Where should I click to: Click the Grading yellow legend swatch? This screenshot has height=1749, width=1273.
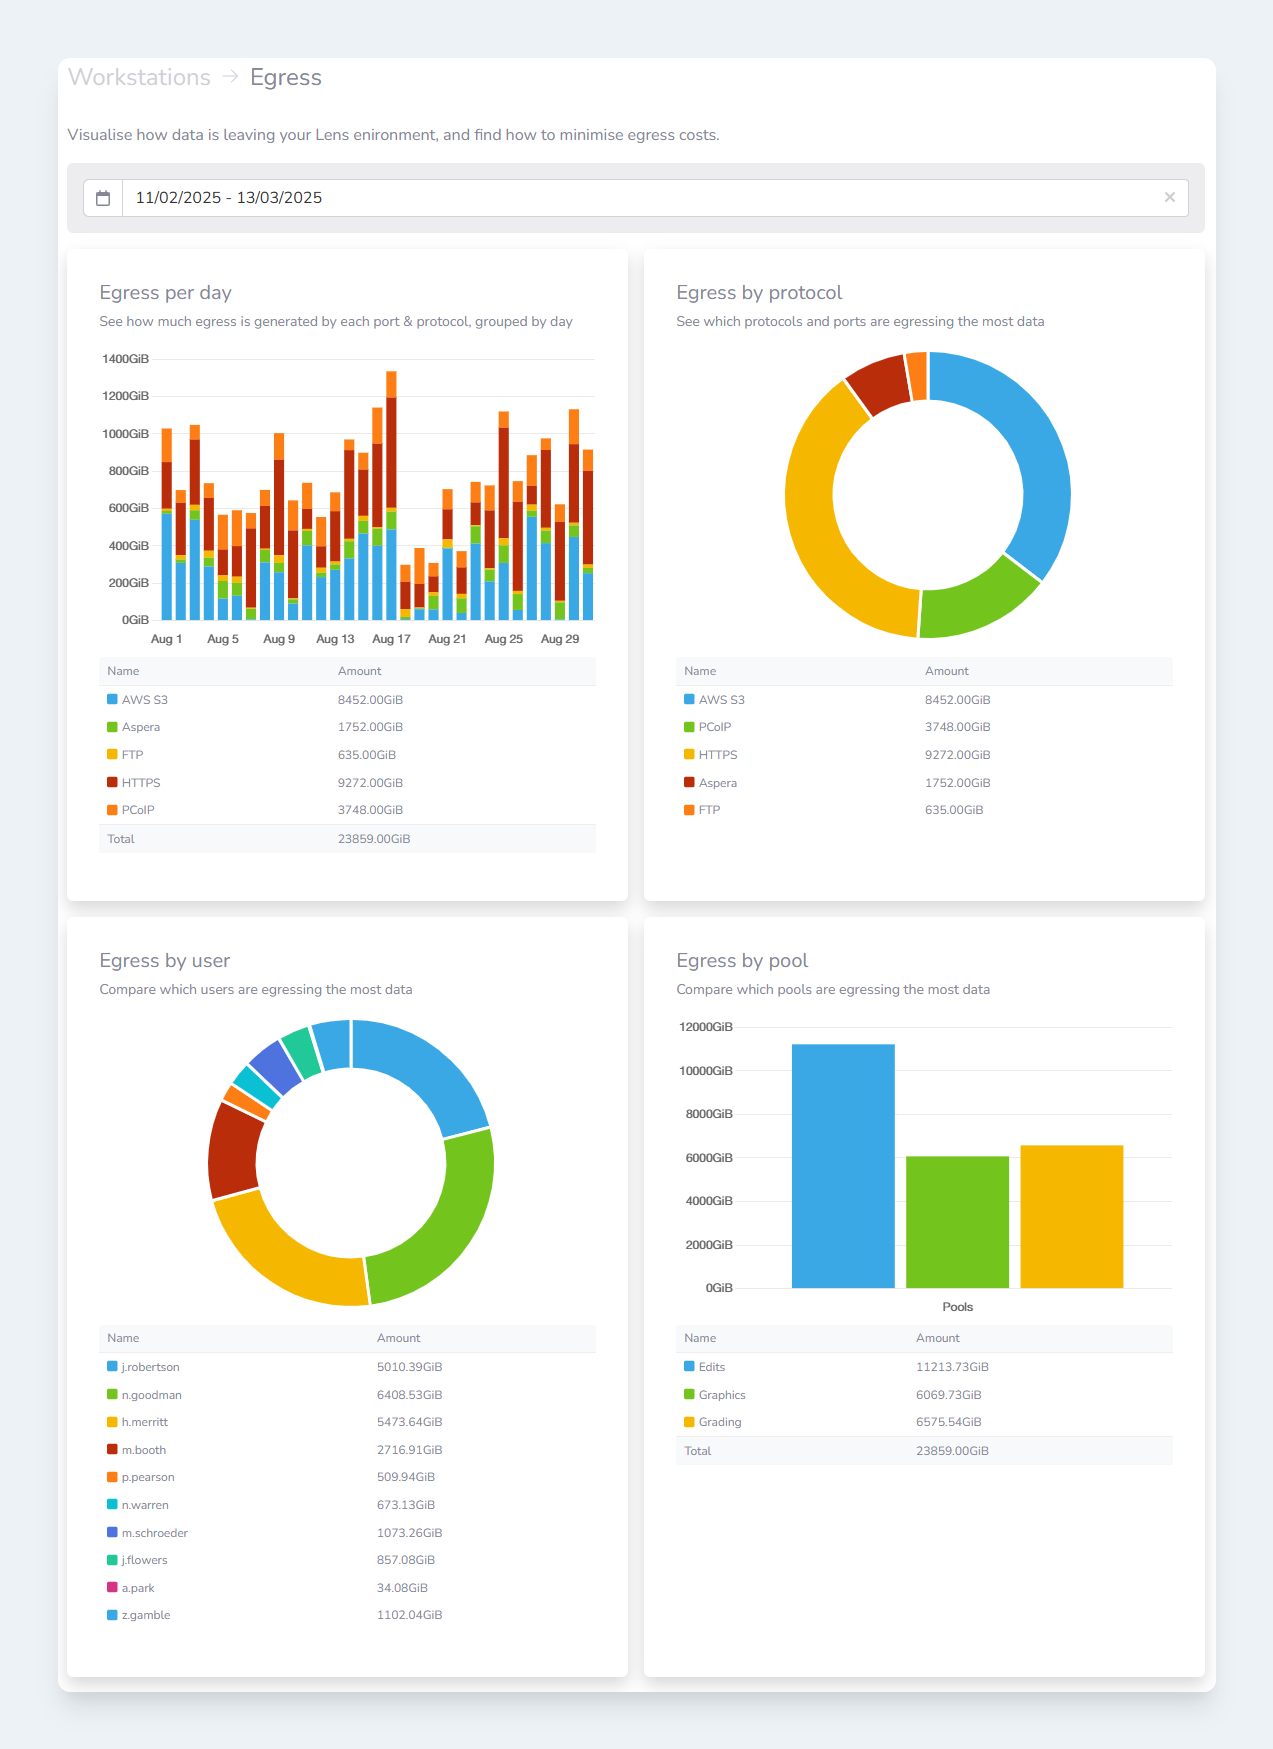(x=689, y=1422)
